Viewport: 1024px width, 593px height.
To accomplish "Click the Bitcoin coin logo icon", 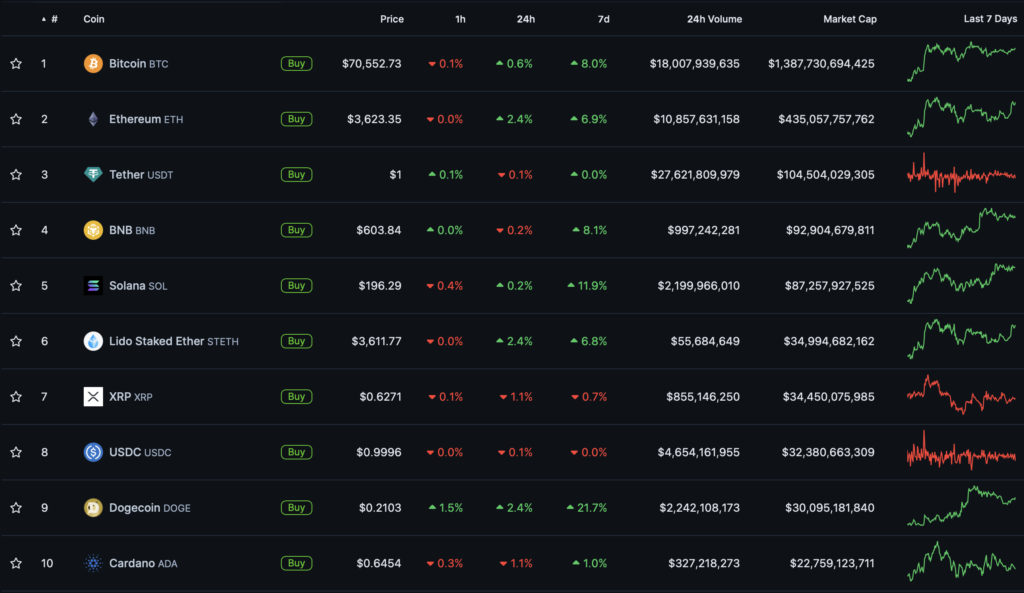I will click(x=93, y=64).
